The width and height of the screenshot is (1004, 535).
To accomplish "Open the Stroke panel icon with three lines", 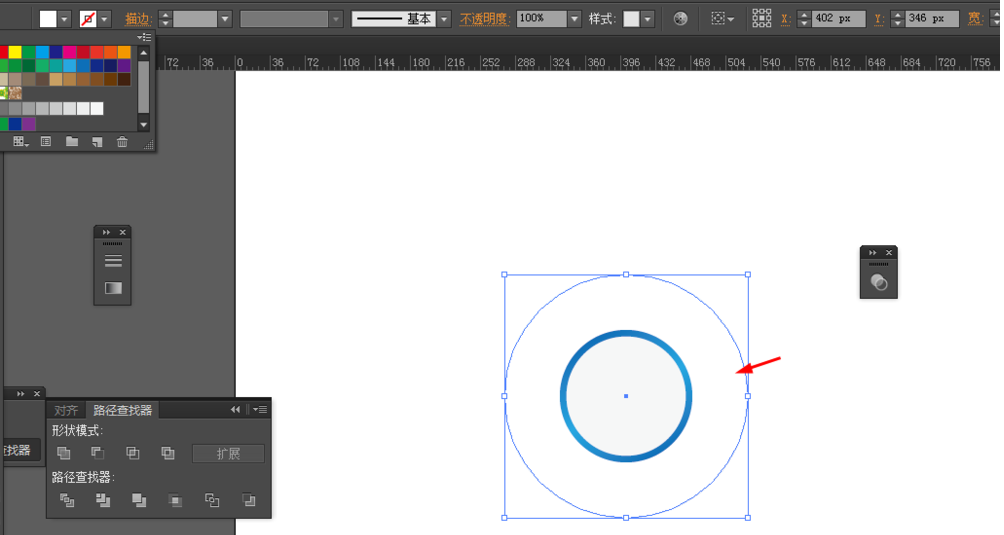I will coord(113,260).
